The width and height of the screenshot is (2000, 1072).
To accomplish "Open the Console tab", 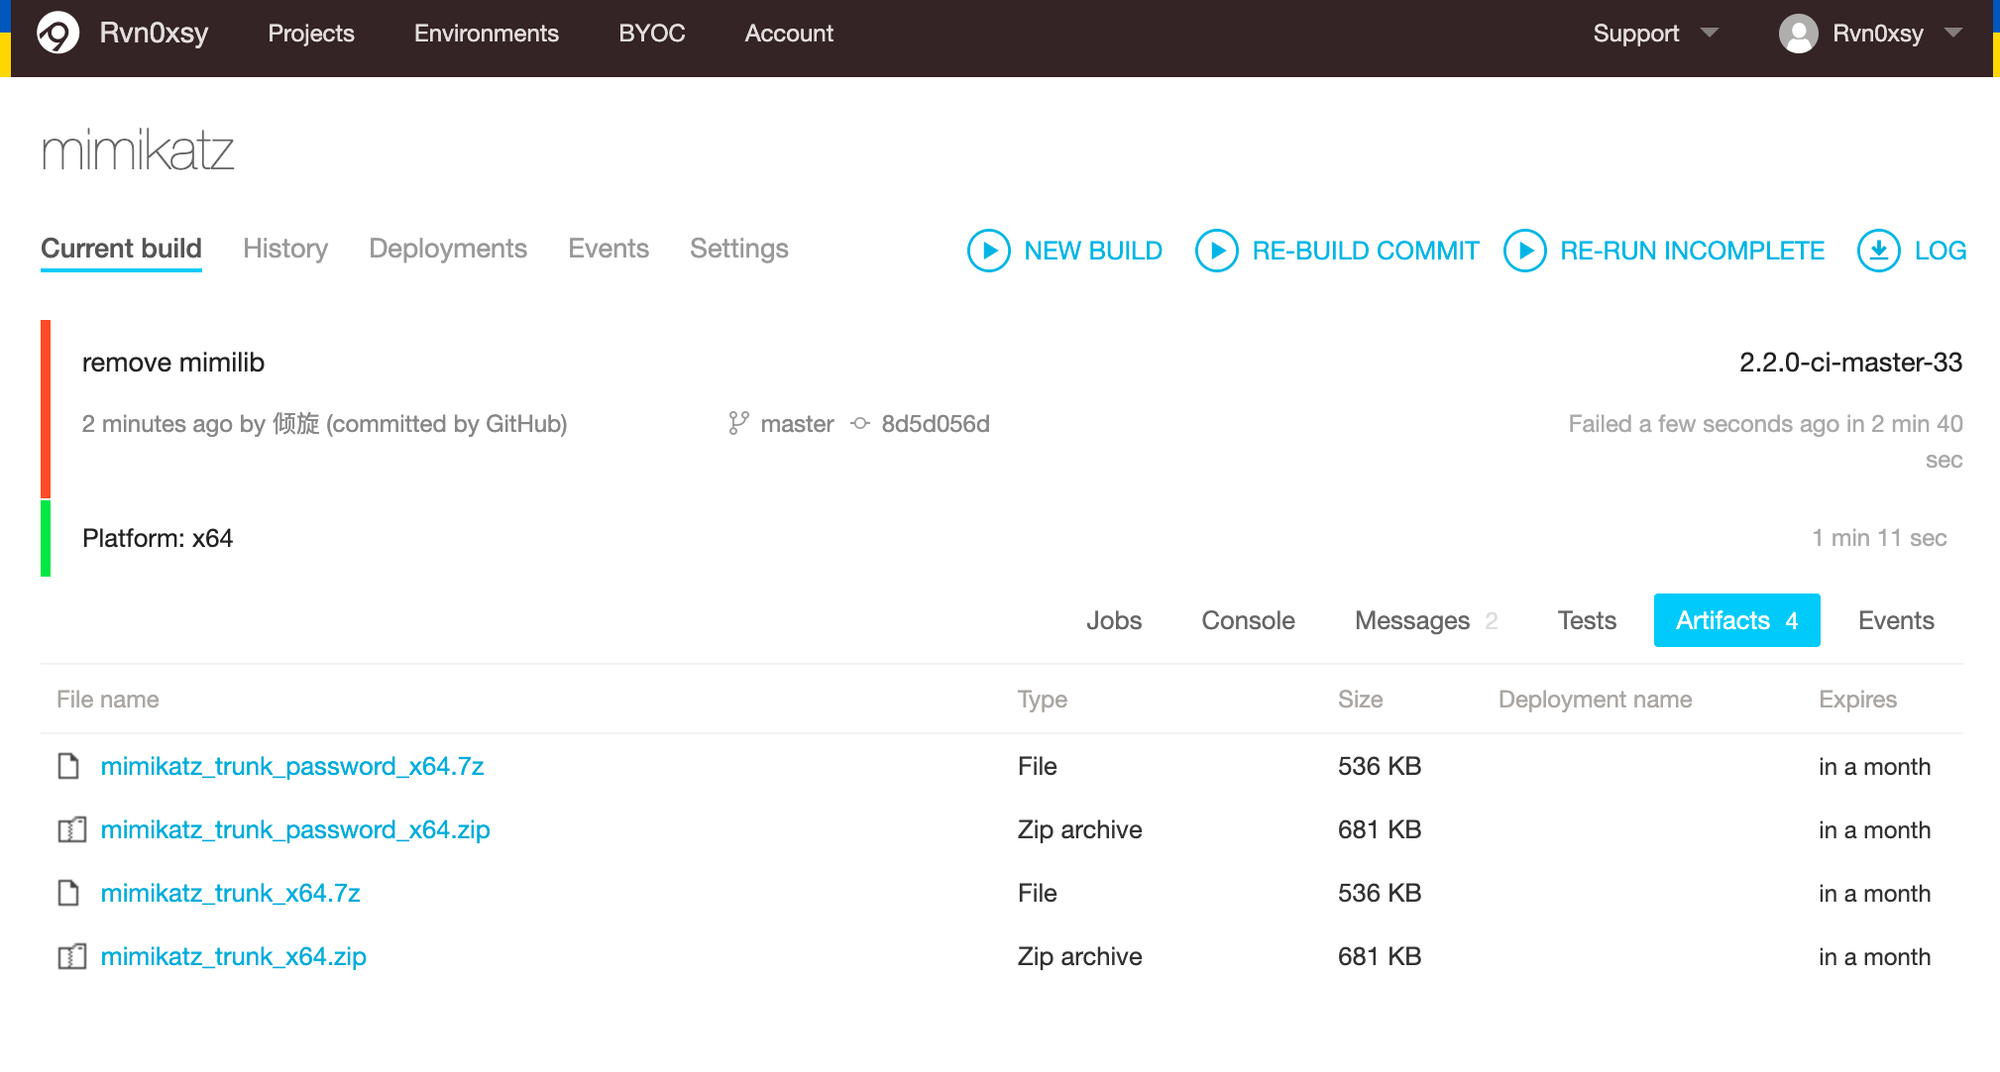I will click(1248, 620).
